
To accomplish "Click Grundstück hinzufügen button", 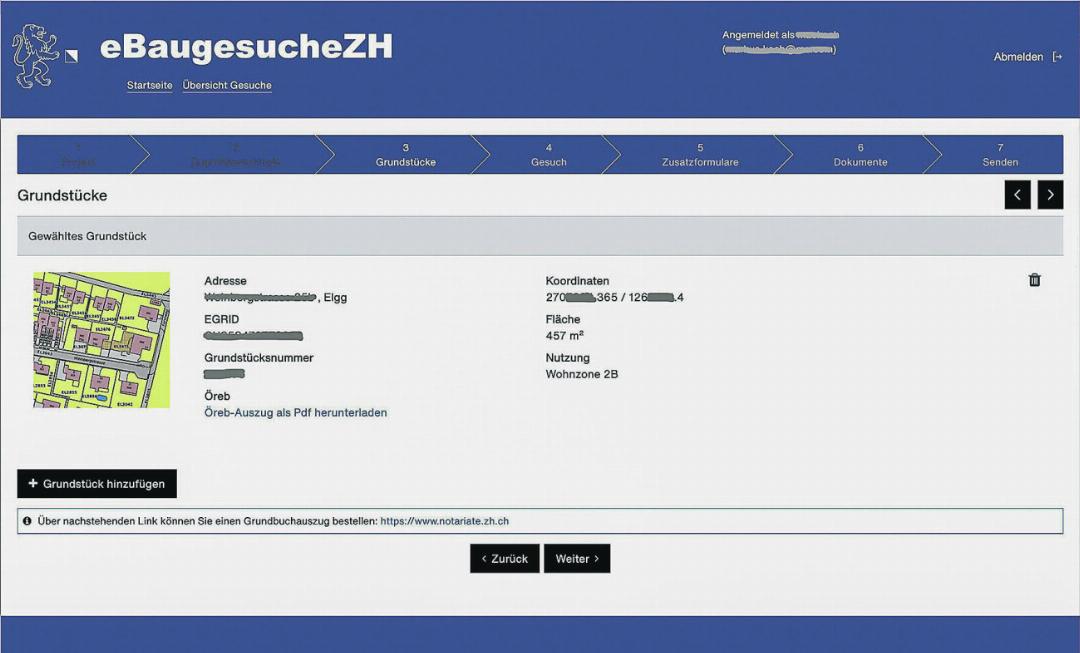I will [x=97, y=484].
